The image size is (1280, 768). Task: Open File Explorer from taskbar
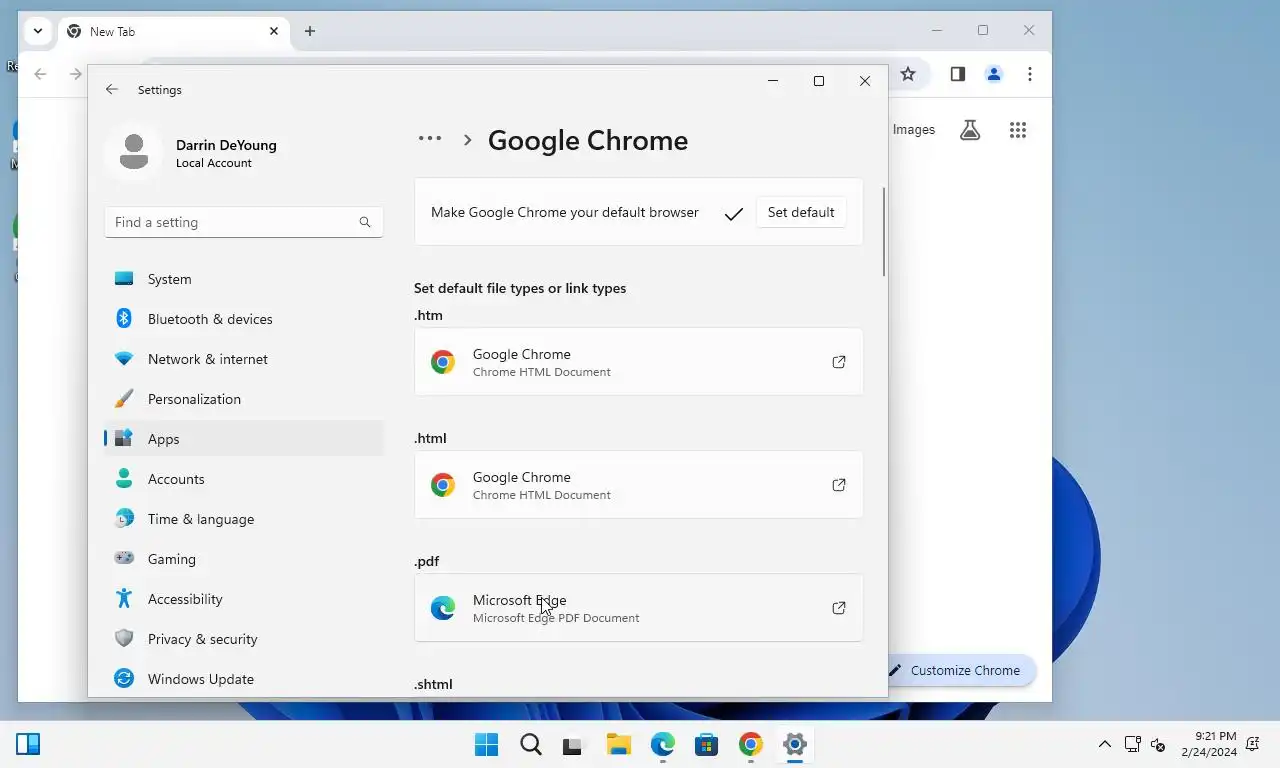(x=618, y=744)
